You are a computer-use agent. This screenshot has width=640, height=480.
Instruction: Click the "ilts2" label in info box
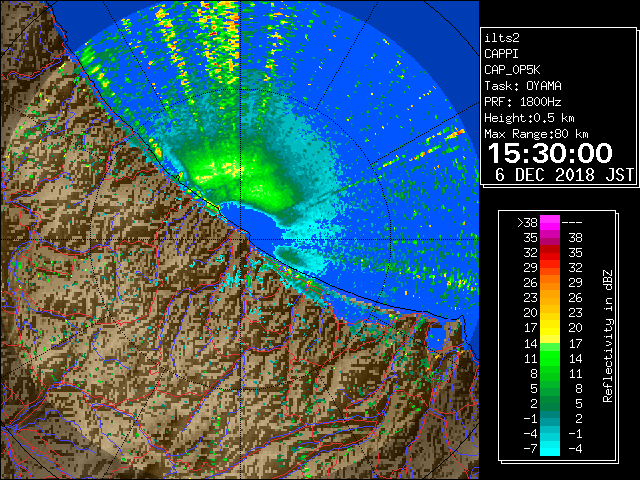pyautogui.click(x=502, y=38)
